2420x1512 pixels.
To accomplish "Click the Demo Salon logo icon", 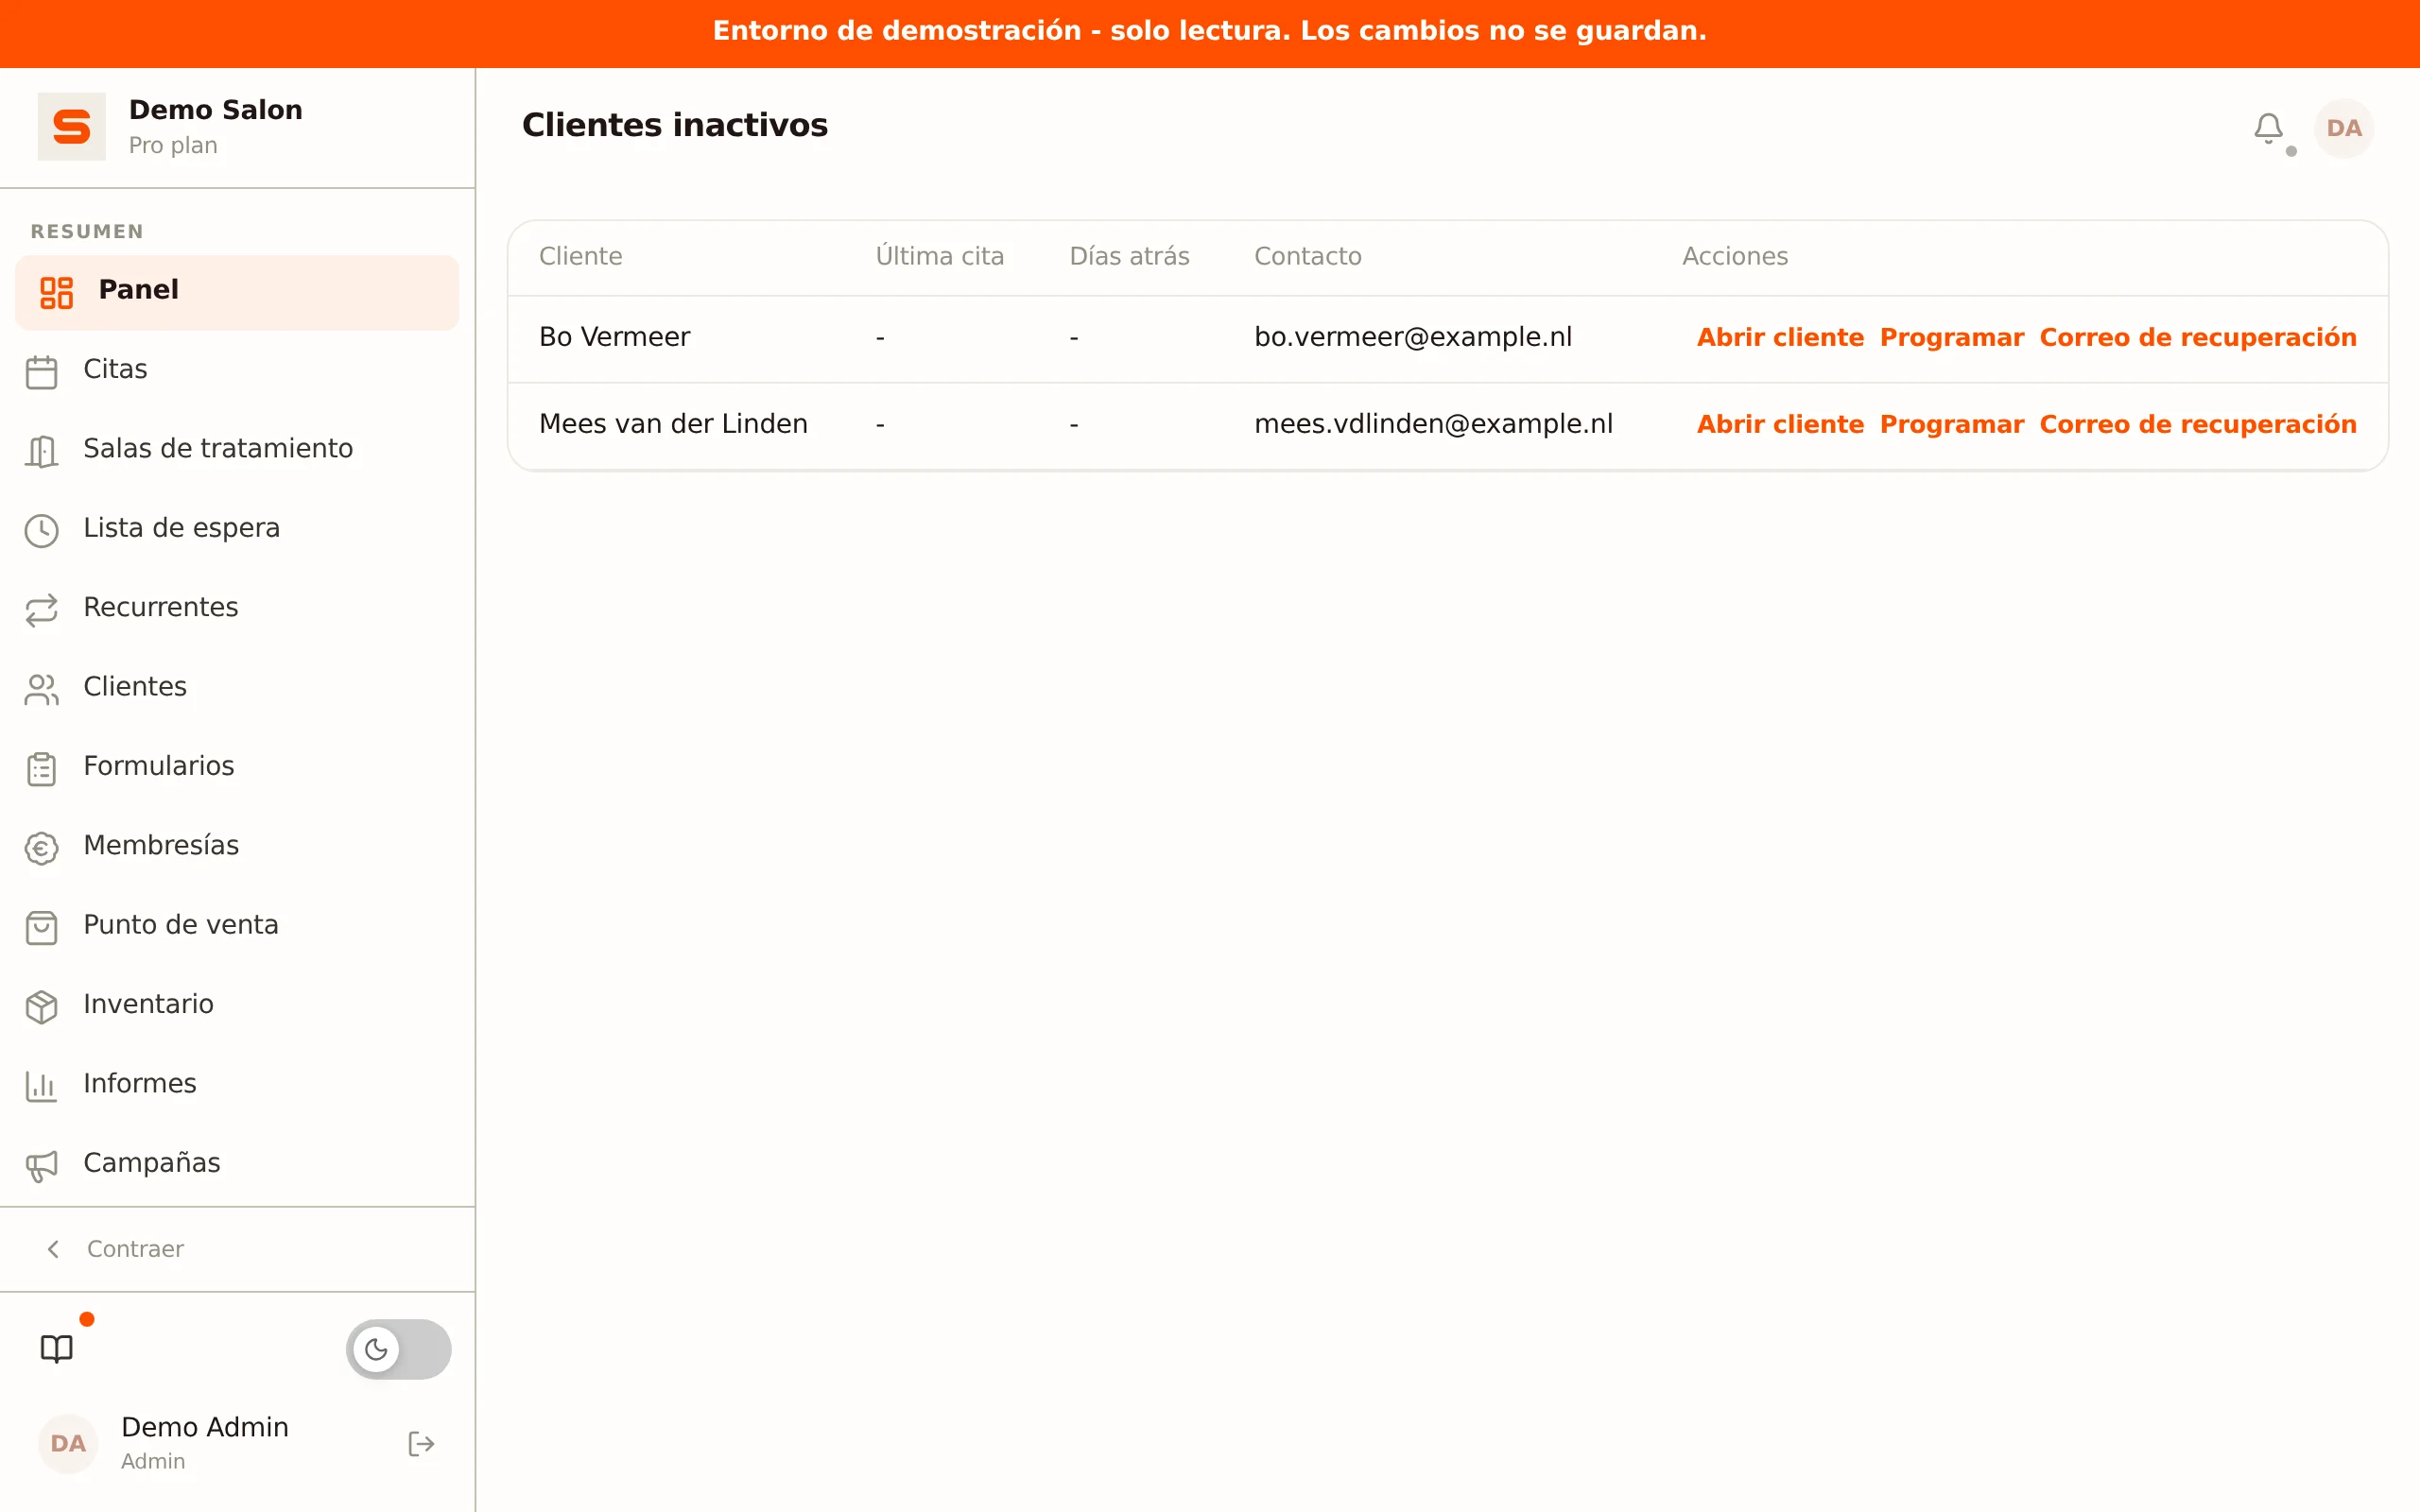I will [x=72, y=127].
